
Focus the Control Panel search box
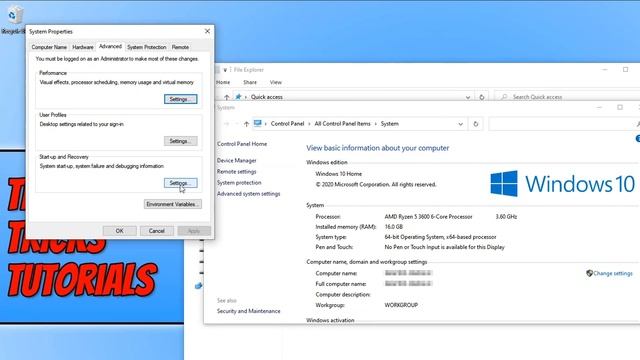coord(563,124)
